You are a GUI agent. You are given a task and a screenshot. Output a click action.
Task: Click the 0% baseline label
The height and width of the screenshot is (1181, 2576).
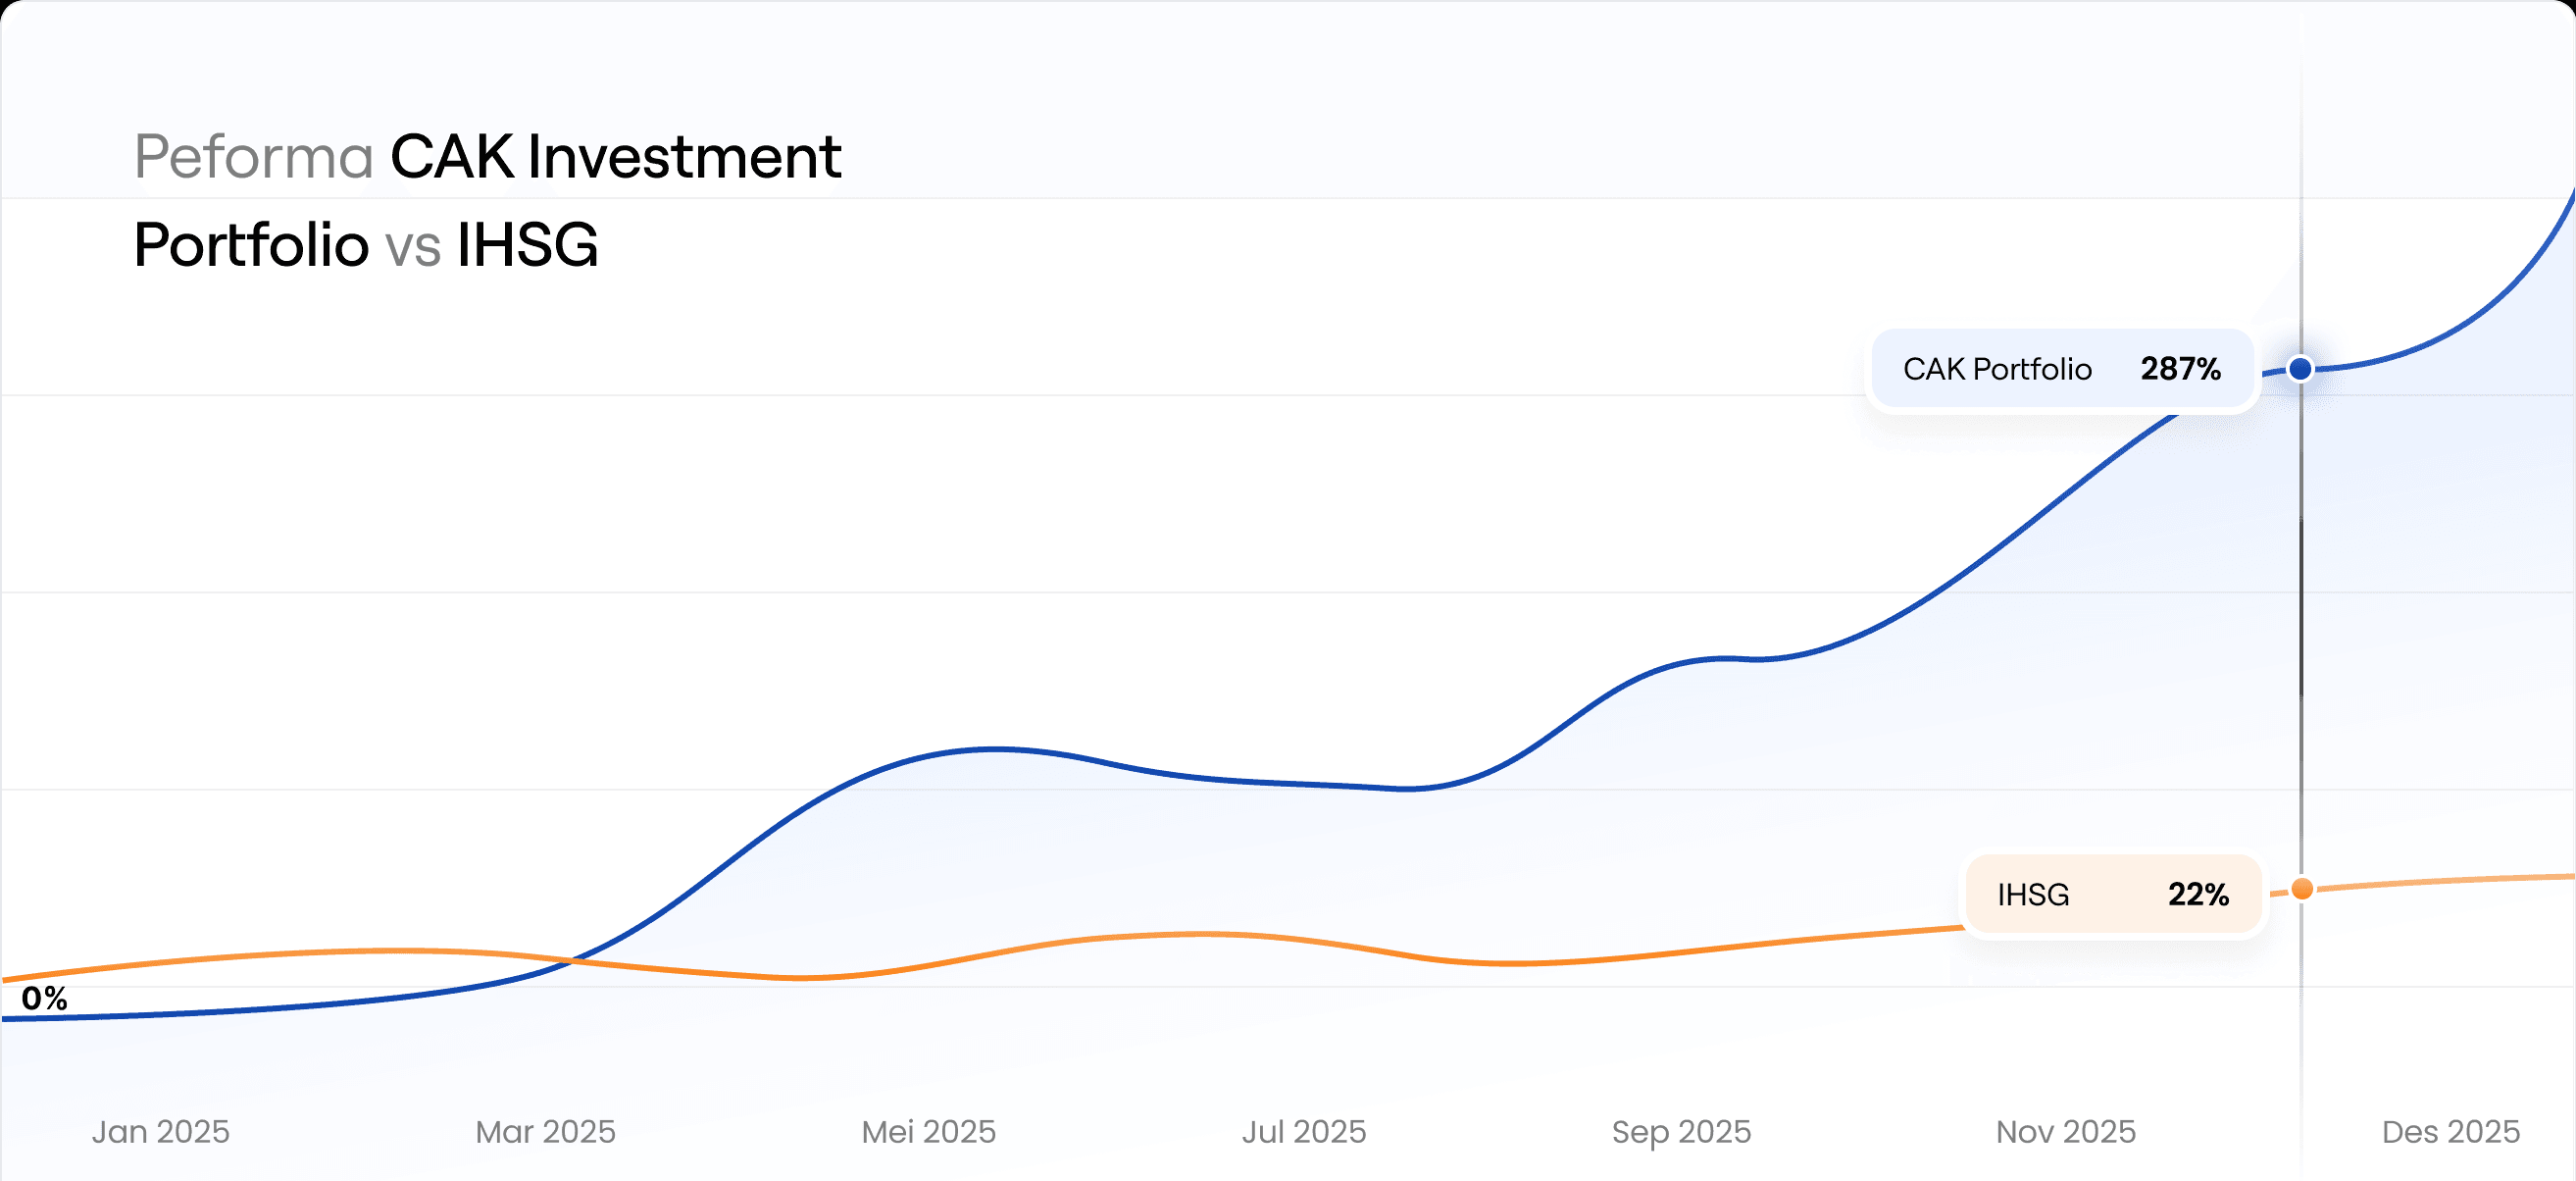point(44,998)
